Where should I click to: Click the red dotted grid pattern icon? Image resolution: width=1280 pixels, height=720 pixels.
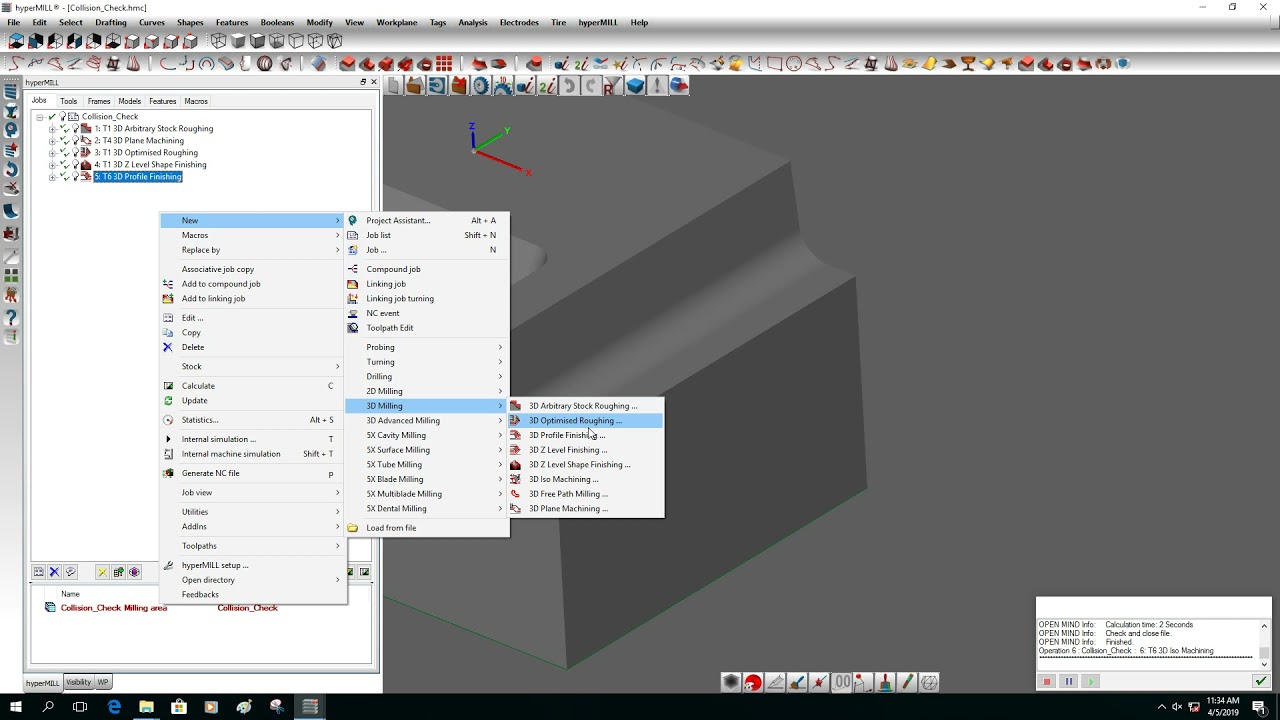[x=444, y=64]
